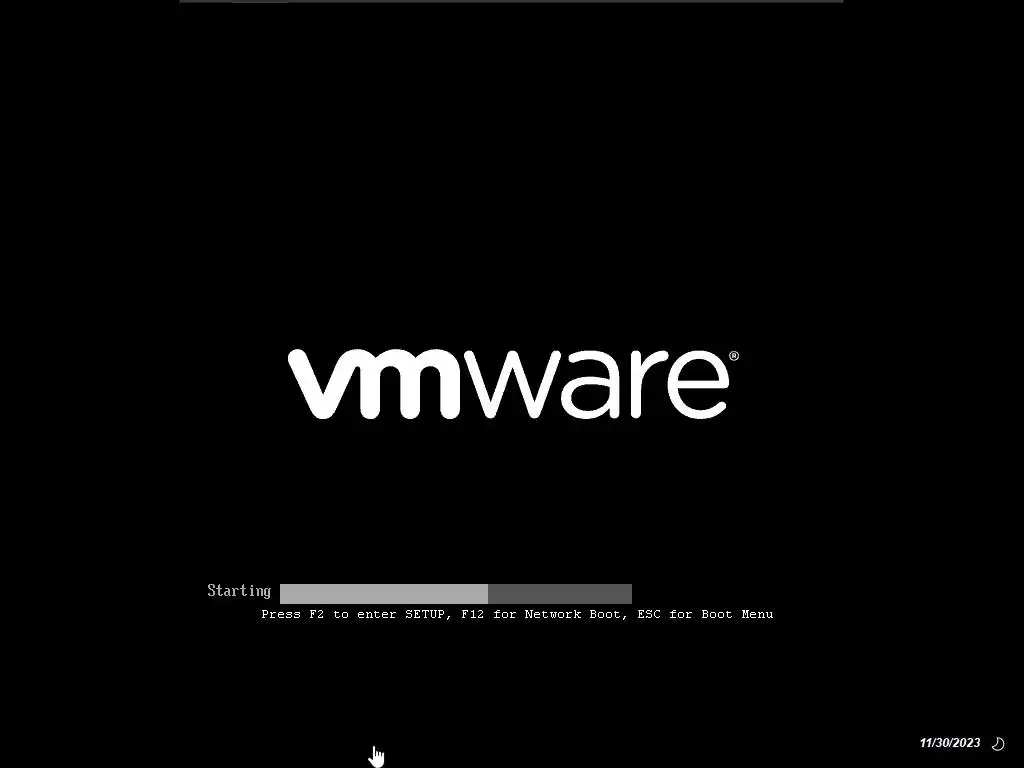Click the unfilled dark portion of the progress bar

tap(560, 594)
